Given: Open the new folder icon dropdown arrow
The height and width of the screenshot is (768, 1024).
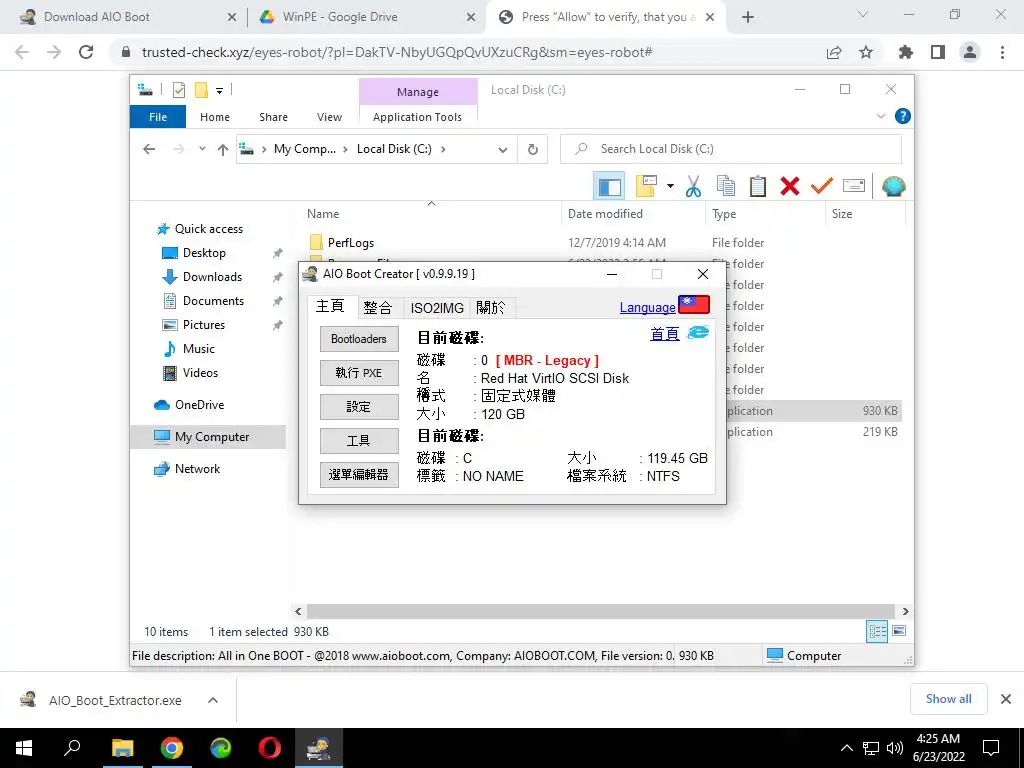Looking at the screenshot, I should click(670, 186).
